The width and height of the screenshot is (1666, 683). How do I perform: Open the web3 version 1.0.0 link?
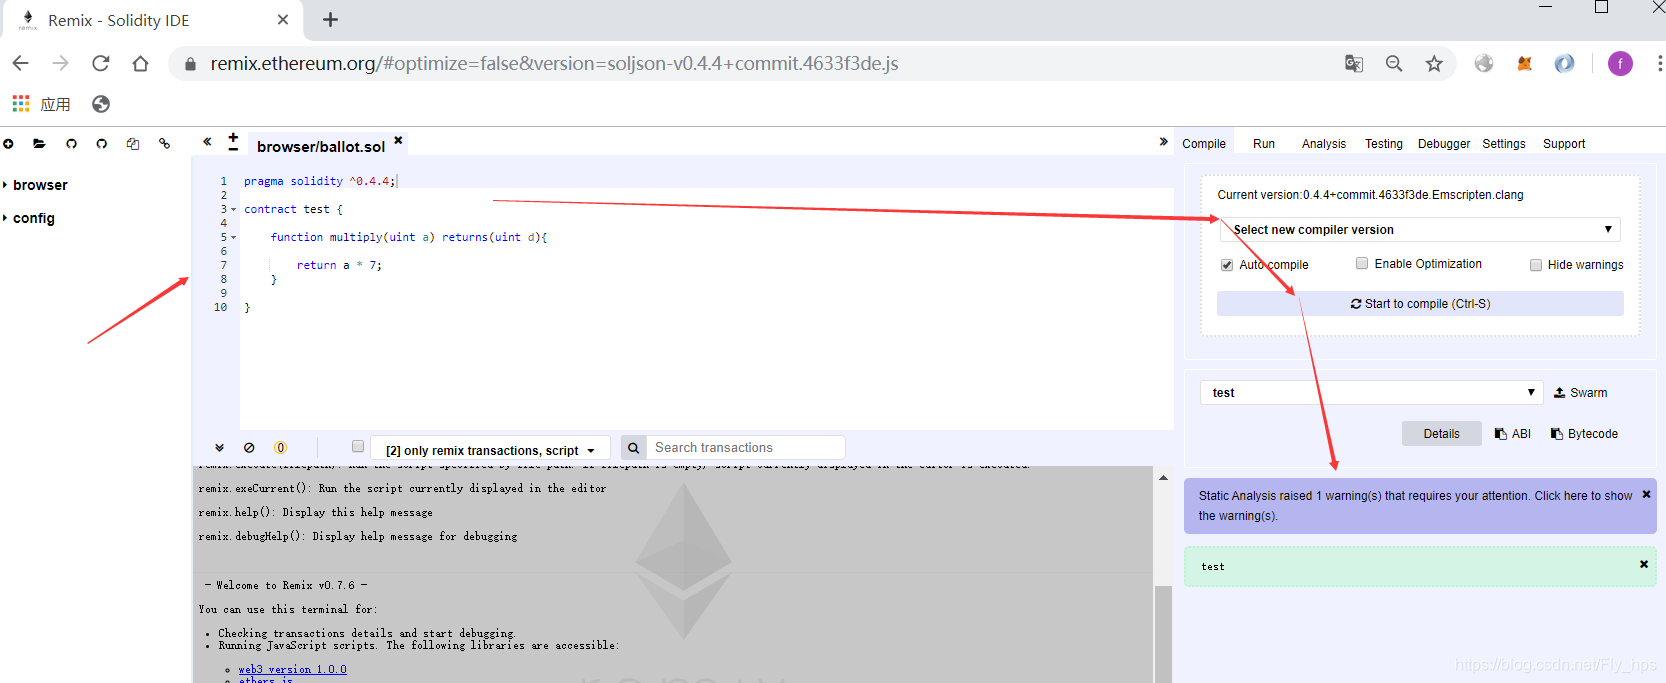[293, 669]
